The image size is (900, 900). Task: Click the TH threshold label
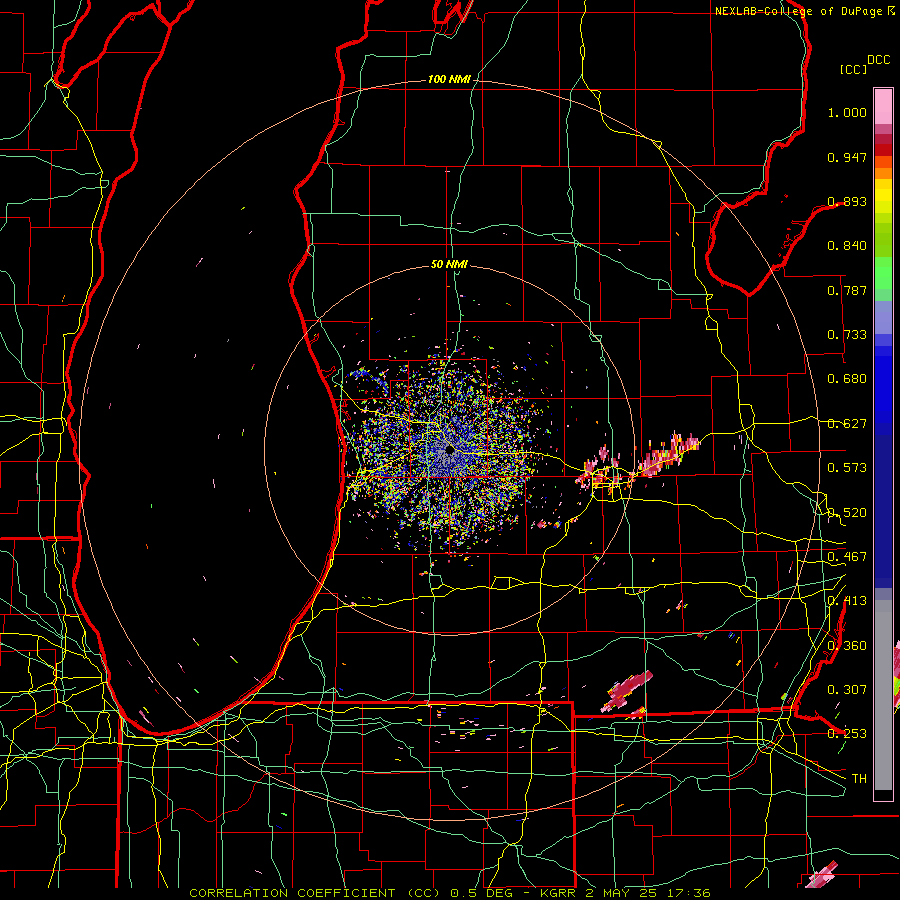coord(859,779)
